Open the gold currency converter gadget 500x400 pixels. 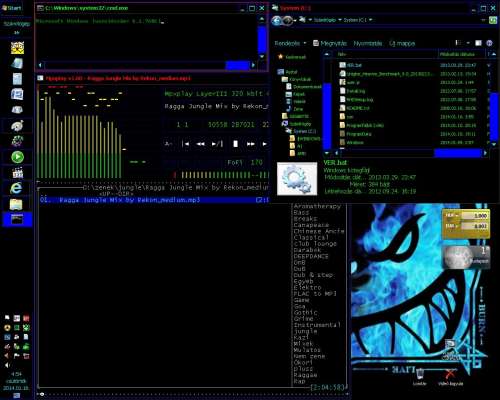466,223
